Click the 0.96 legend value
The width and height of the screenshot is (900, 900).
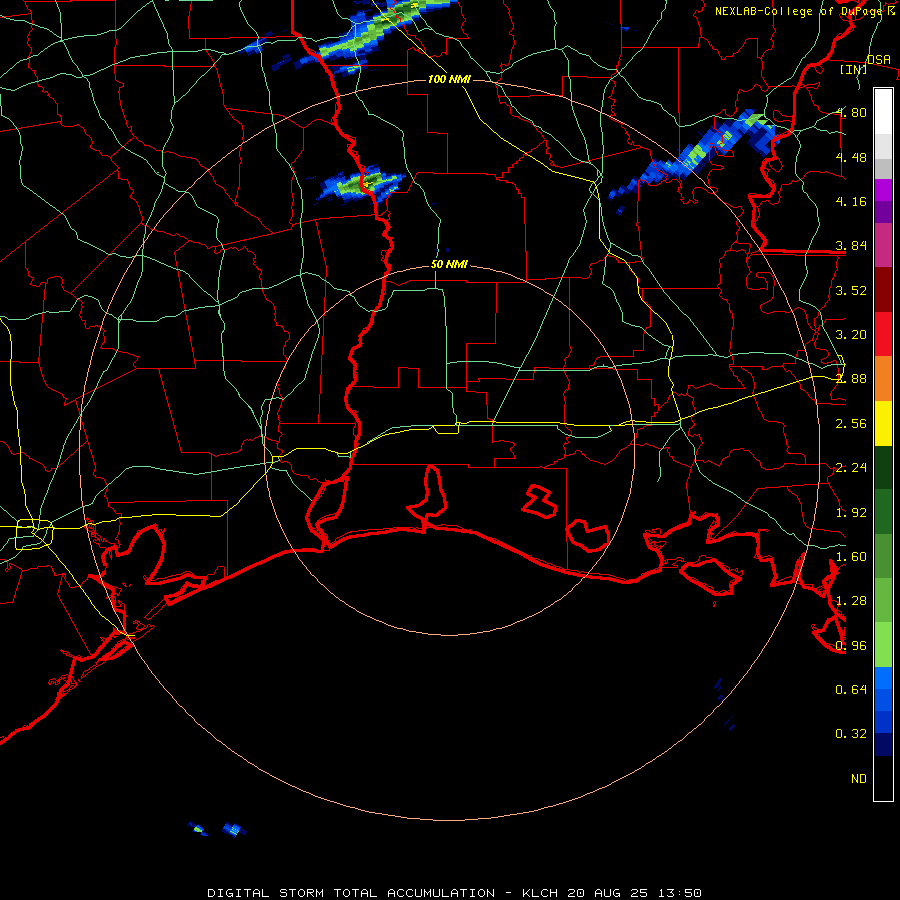click(x=851, y=646)
